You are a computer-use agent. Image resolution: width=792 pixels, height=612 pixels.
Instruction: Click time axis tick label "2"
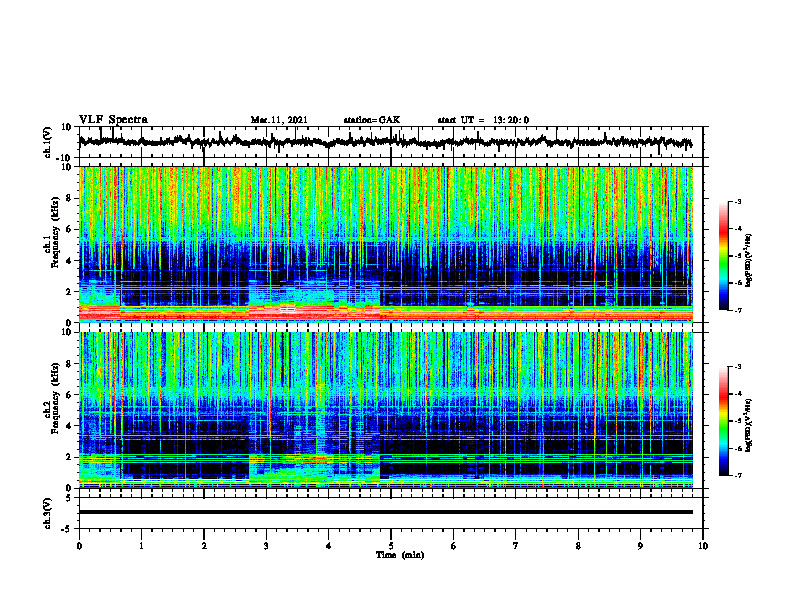(x=204, y=546)
